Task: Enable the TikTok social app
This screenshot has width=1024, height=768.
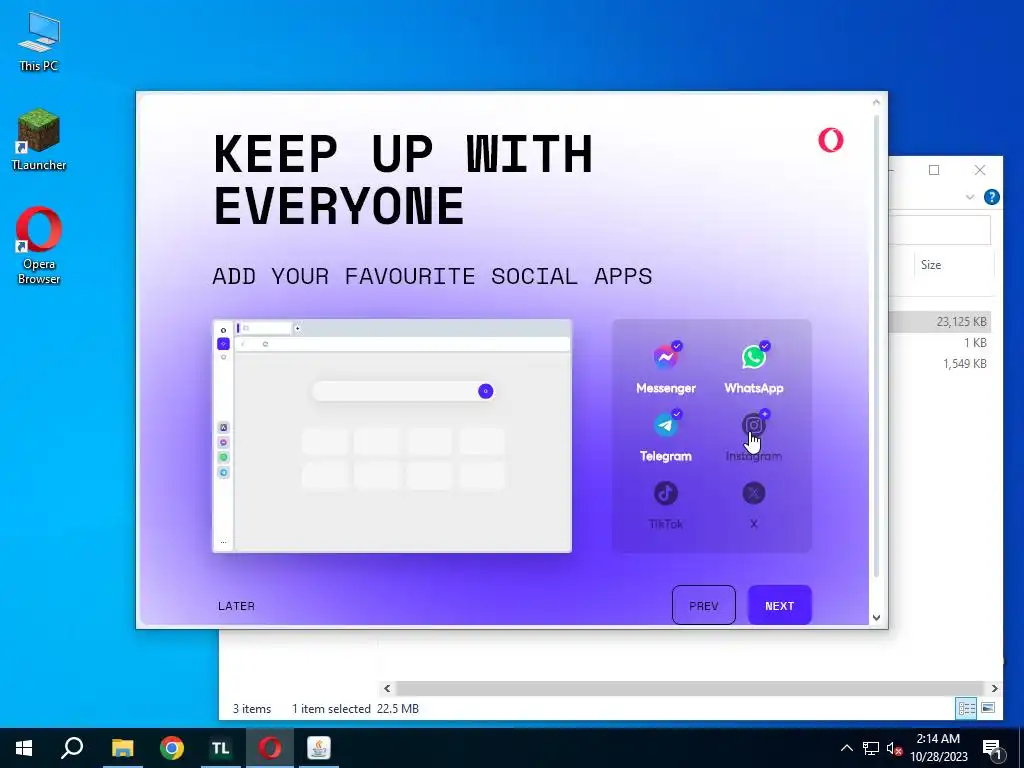Action: (665, 504)
